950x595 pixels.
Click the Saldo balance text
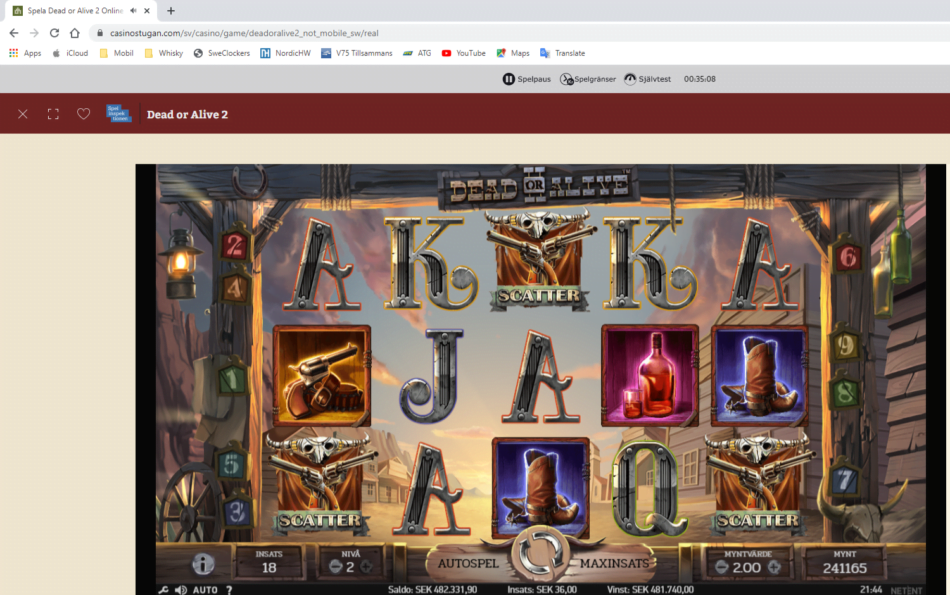pyautogui.click(x=432, y=590)
